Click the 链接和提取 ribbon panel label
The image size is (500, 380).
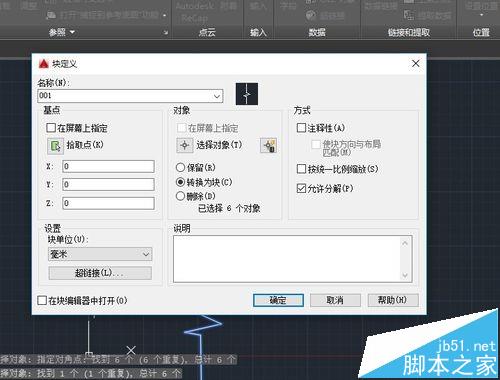point(409,32)
